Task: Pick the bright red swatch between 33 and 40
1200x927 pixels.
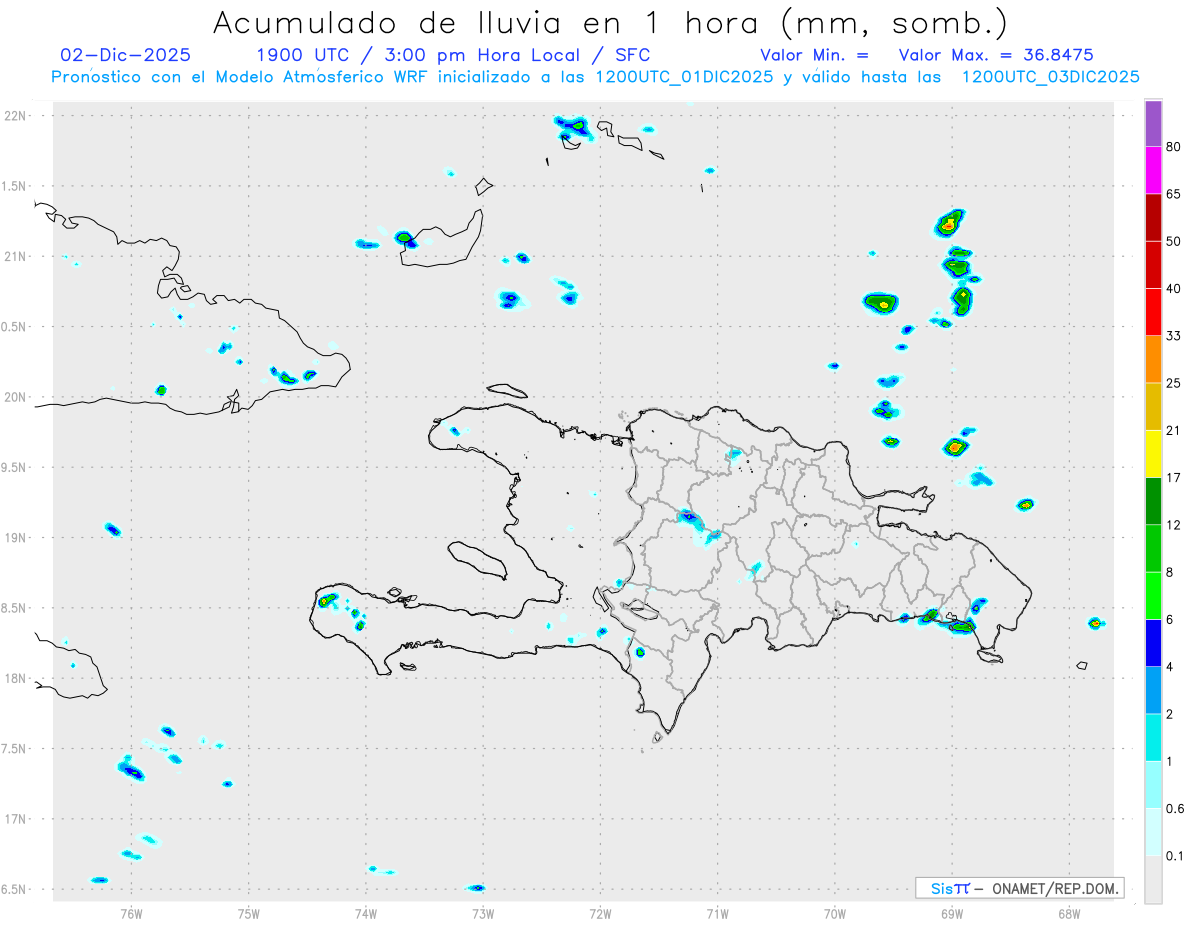Action: click(1153, 312)
